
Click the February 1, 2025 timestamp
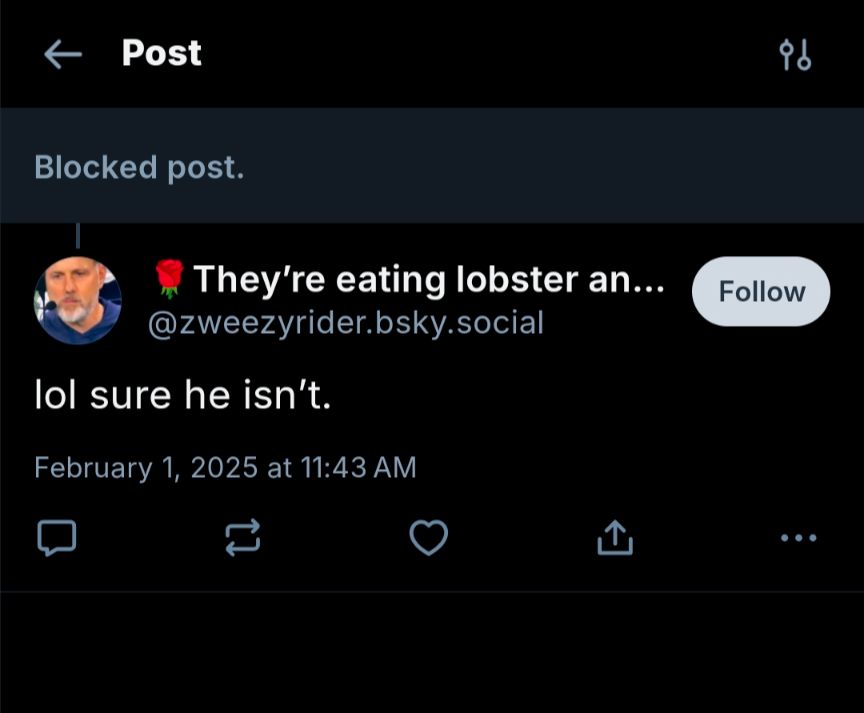click(x=225, y=467)
